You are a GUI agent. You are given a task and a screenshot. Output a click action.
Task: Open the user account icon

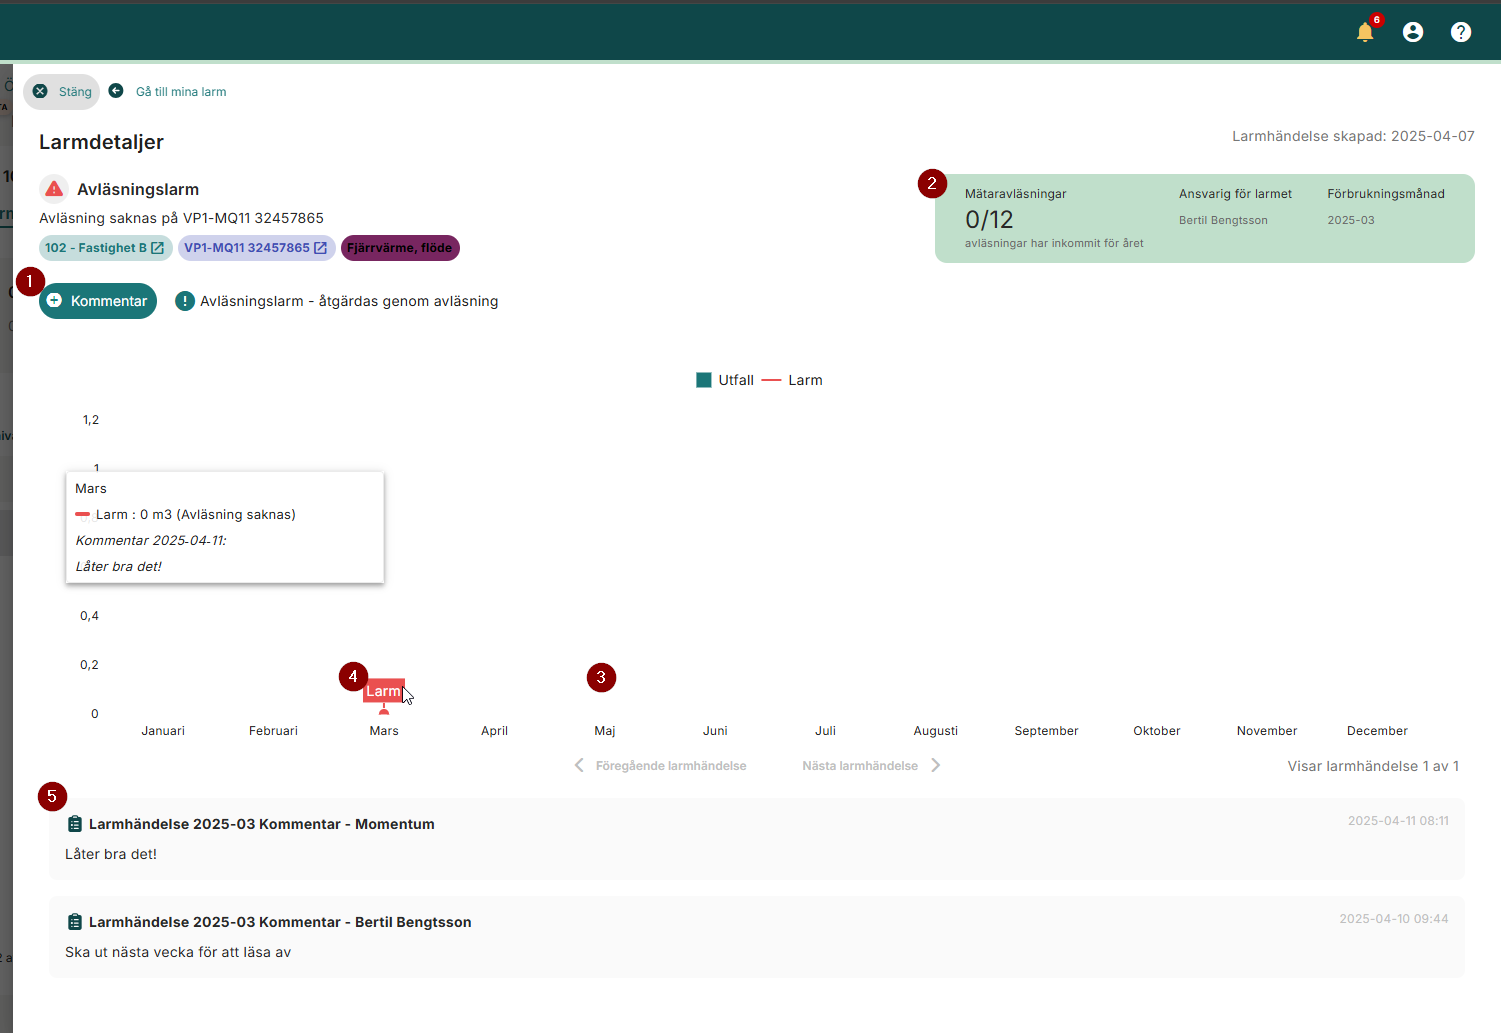click(1413, 32)
